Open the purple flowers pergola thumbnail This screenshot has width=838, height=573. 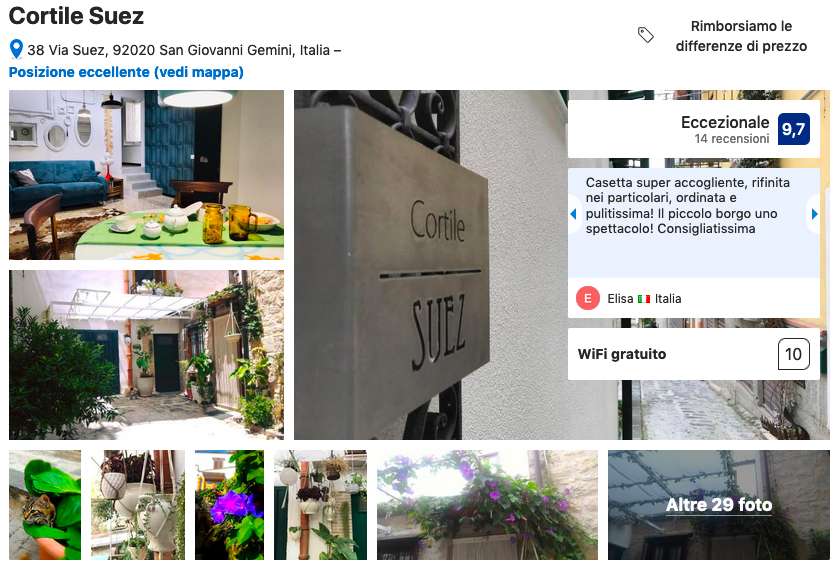coord(487,505)
